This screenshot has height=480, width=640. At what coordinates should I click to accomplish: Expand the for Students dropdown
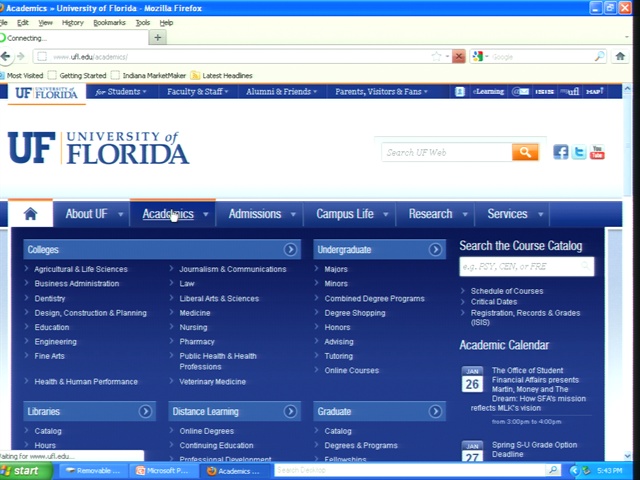pos(121,91)
